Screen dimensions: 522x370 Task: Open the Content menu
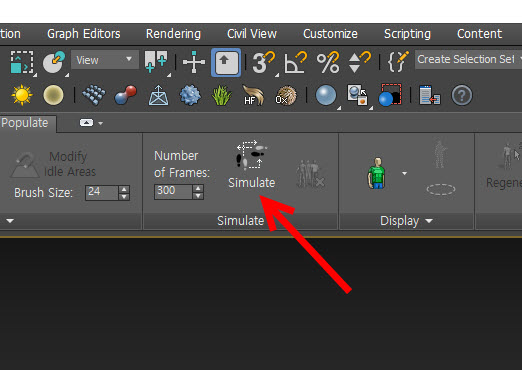479,34
